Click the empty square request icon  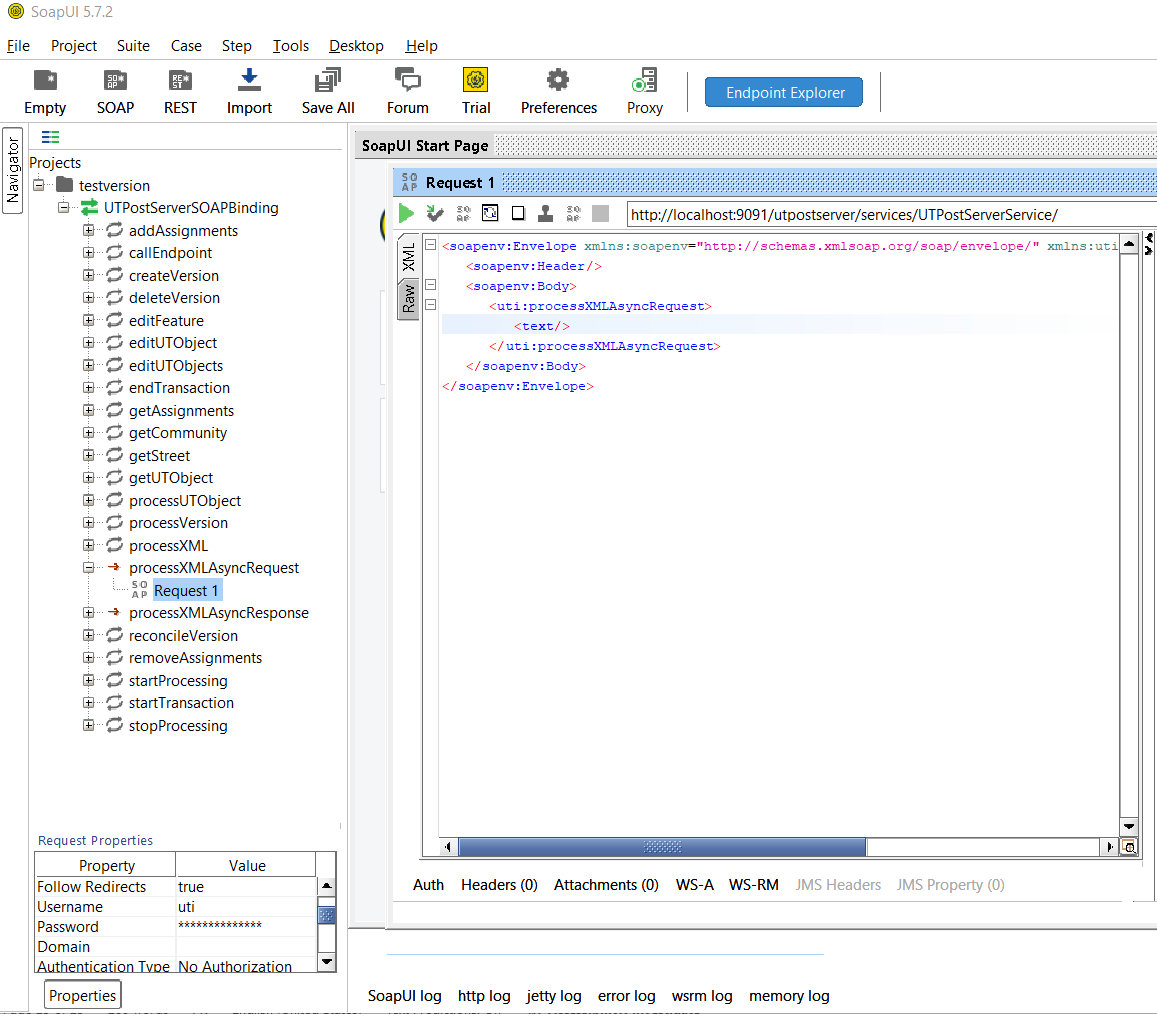coord(518,213)
